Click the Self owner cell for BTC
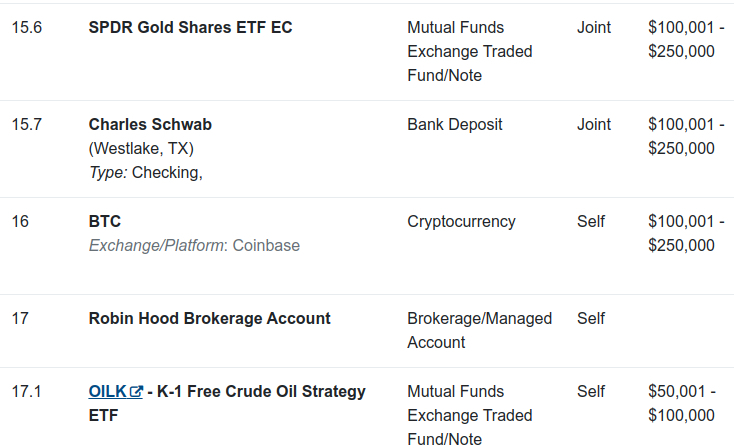The height and width of the screenshot is (448, 734). (591, 221)
